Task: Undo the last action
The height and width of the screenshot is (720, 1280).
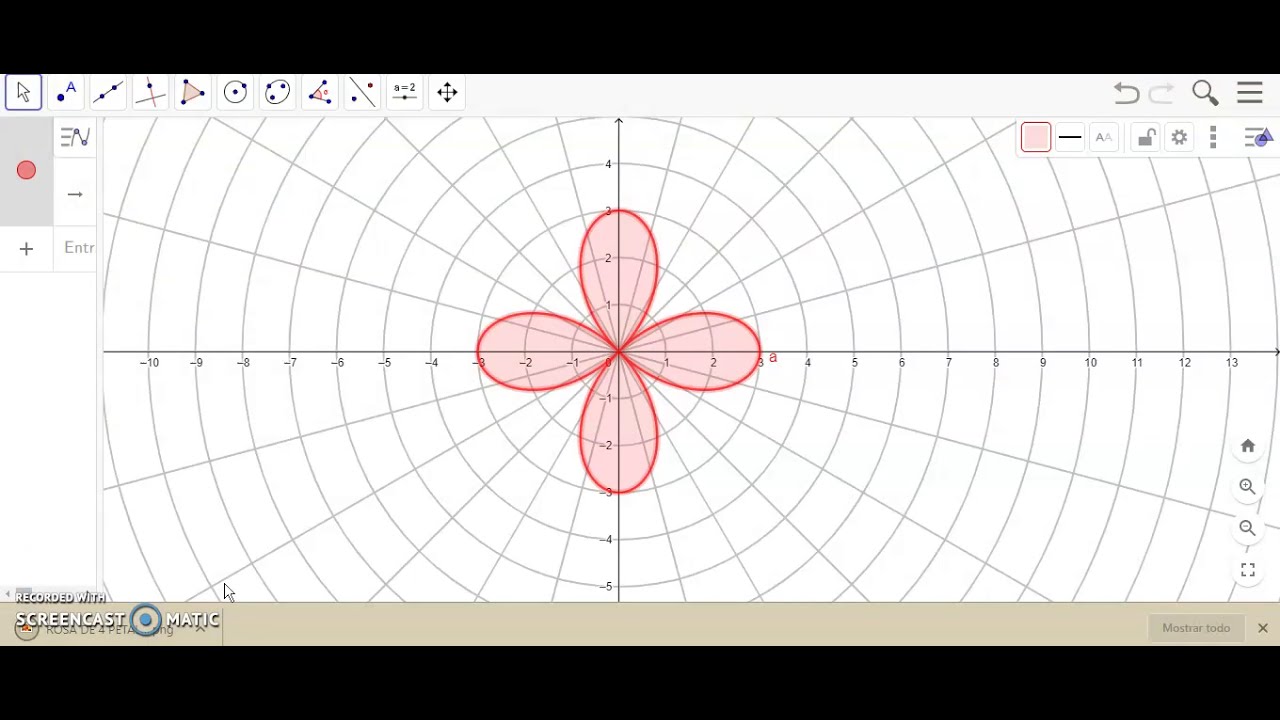Action: 1126,93
